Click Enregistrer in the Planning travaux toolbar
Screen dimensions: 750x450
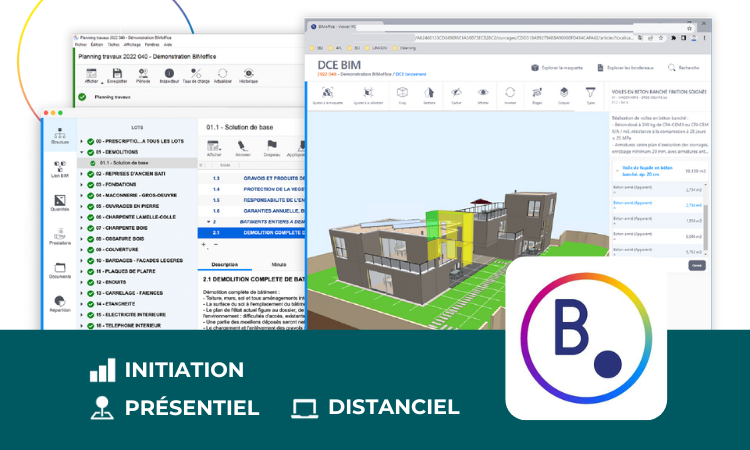tap(117, 76)
